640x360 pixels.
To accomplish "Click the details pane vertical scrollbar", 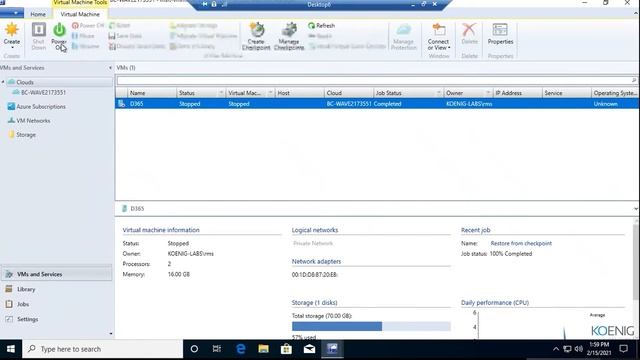I will [x=636, y=261].
